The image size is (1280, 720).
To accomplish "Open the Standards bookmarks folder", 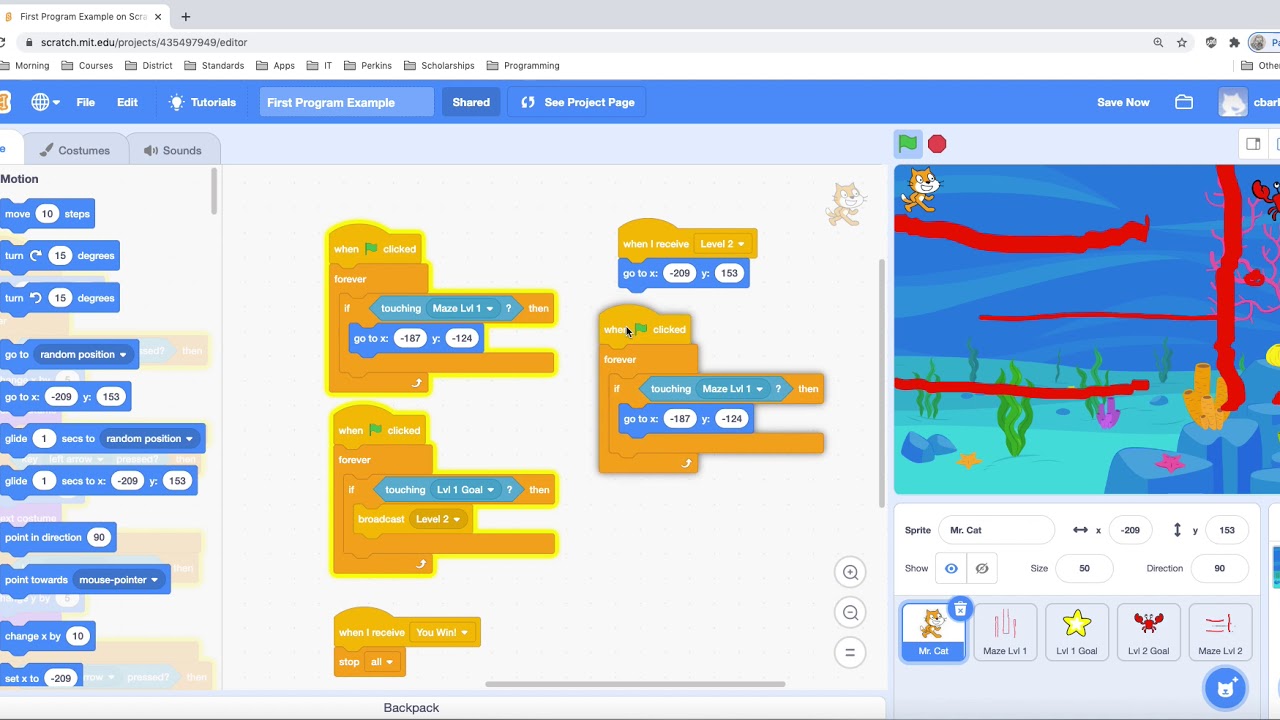I will 213,65.
